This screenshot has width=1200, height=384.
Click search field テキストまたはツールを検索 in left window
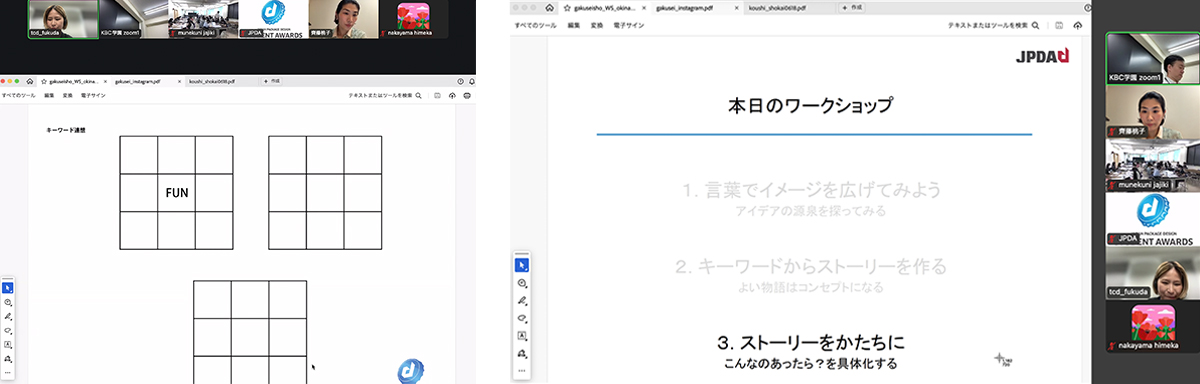[386, 95]
